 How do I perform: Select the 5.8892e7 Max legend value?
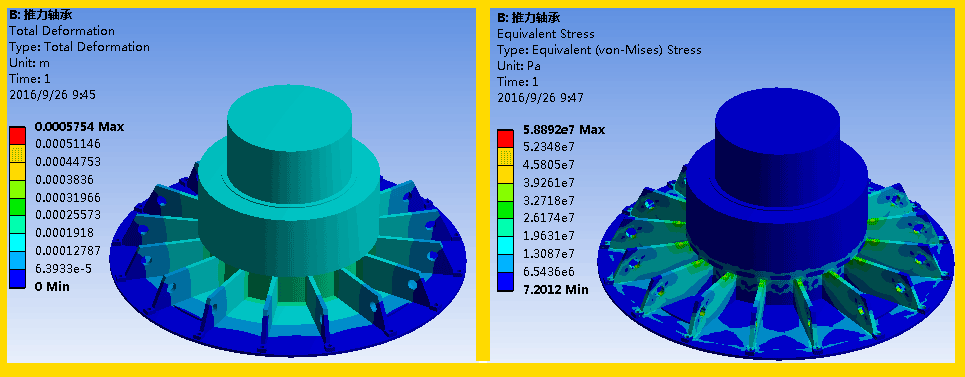[563, 130]
